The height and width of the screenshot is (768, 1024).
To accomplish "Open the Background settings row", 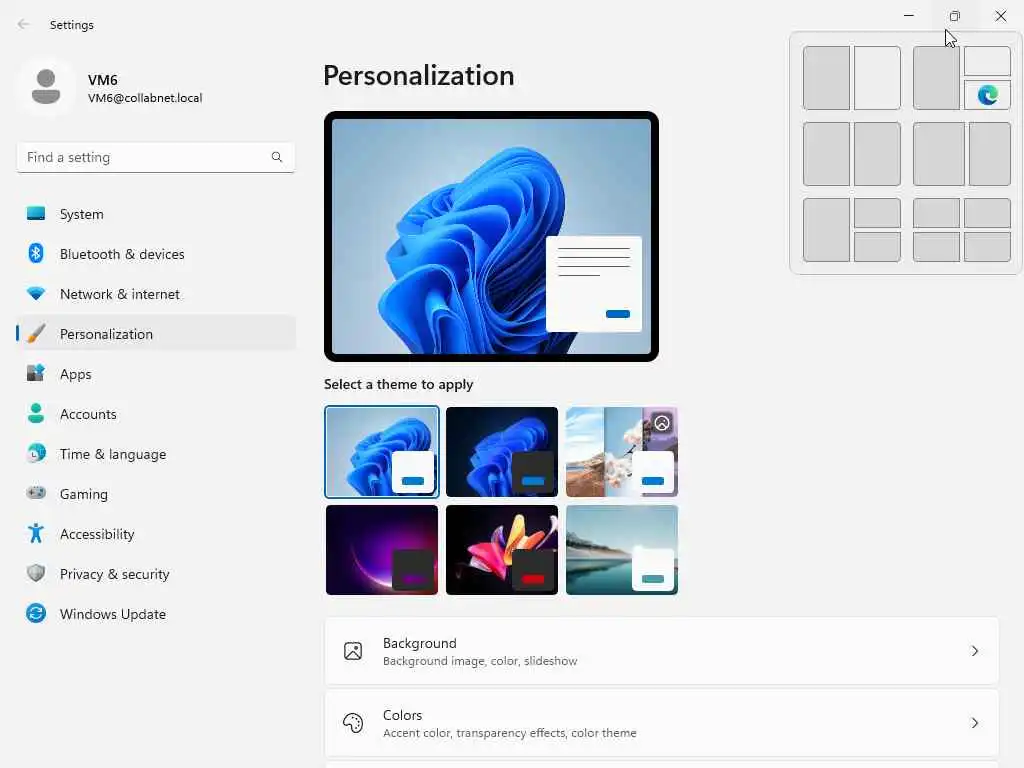I will [x=662, y=651].
